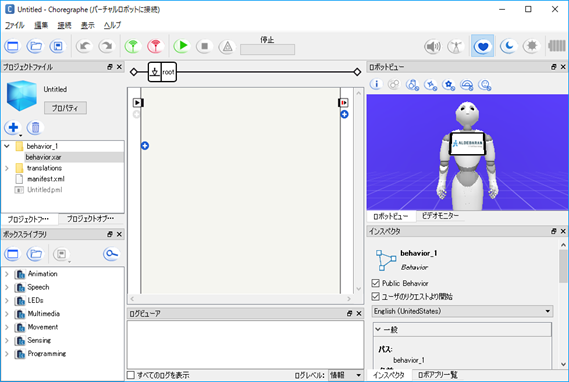Expand the Movement library category
The image size is (569, 382).
coord(7,327)
